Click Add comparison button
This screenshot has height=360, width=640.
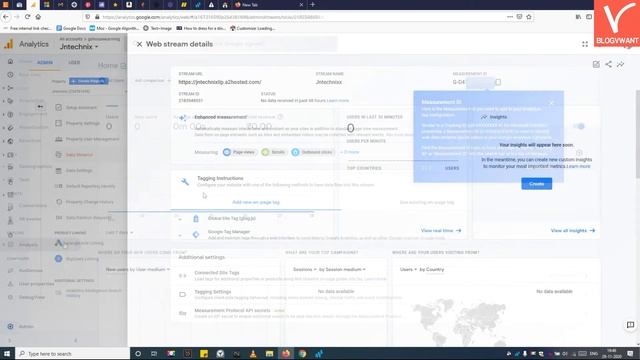tap(152, 80)
